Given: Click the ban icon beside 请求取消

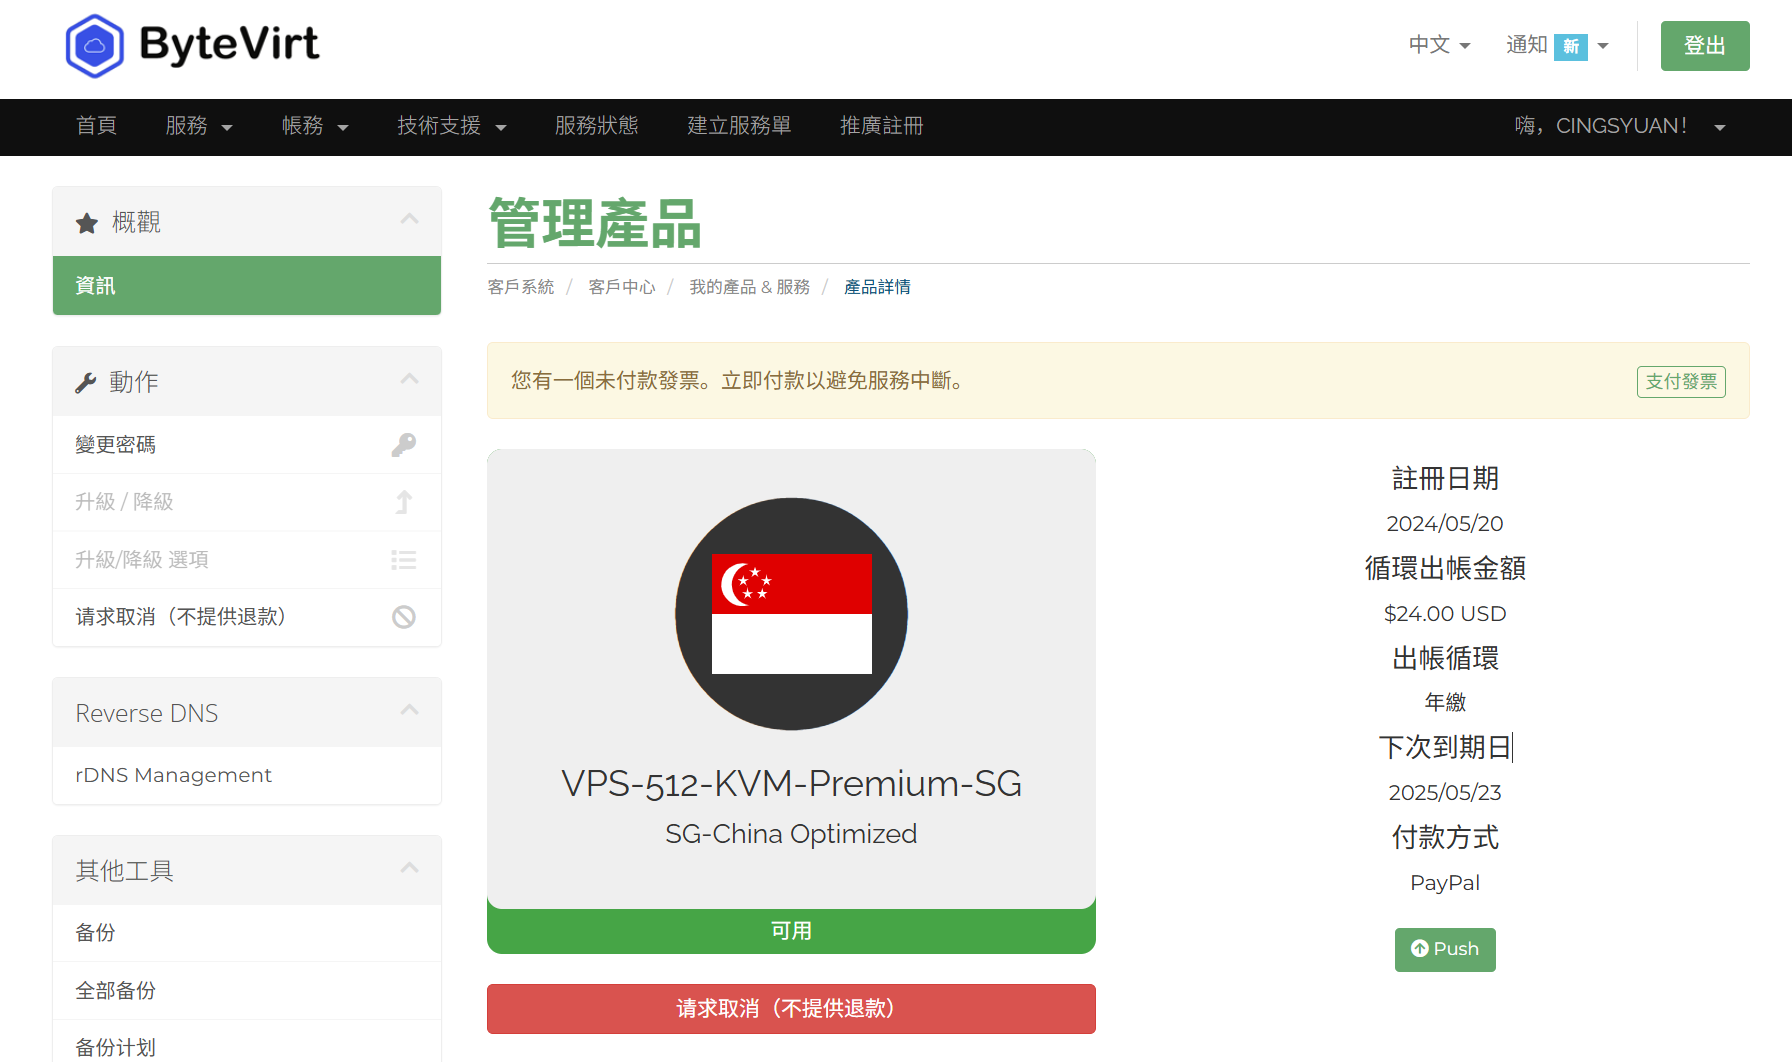Looking at the screenshot, I should 404,617.
